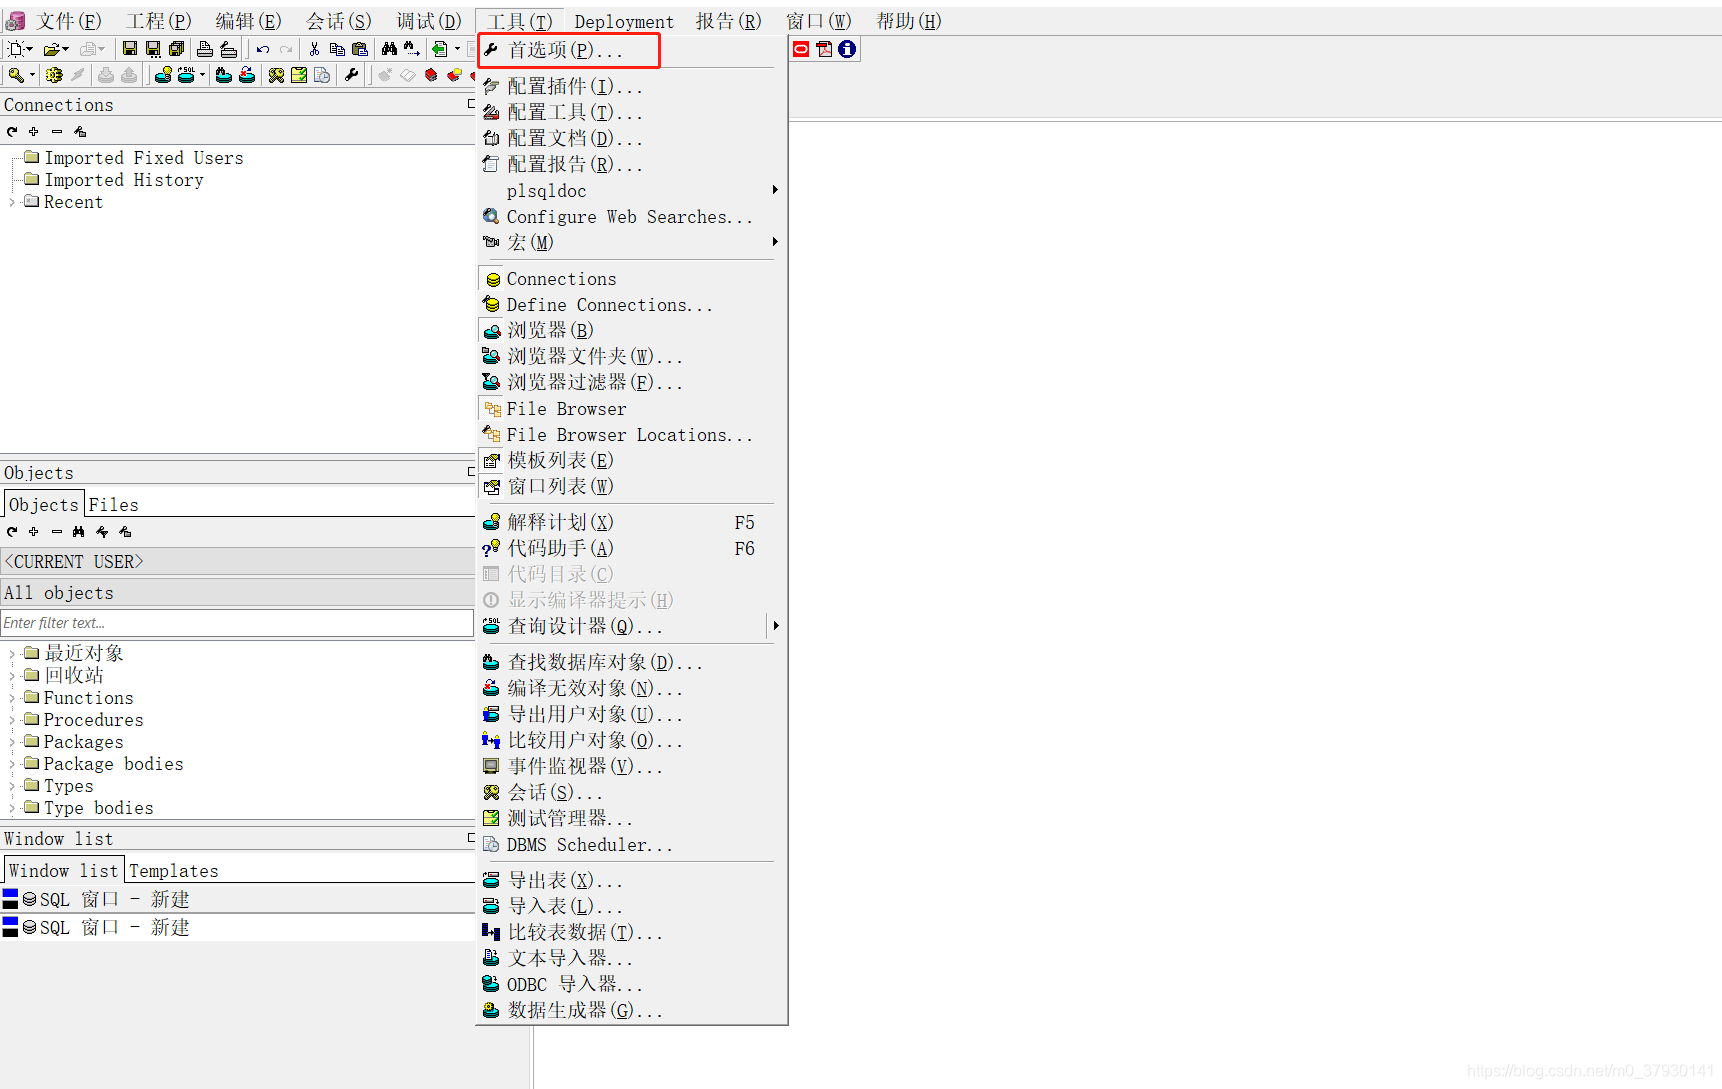Image resolution: width=1722 pixels, height=1089 pixels.
Task: Click the minus icon in Connections panel
Action: [x=57, y=131]
